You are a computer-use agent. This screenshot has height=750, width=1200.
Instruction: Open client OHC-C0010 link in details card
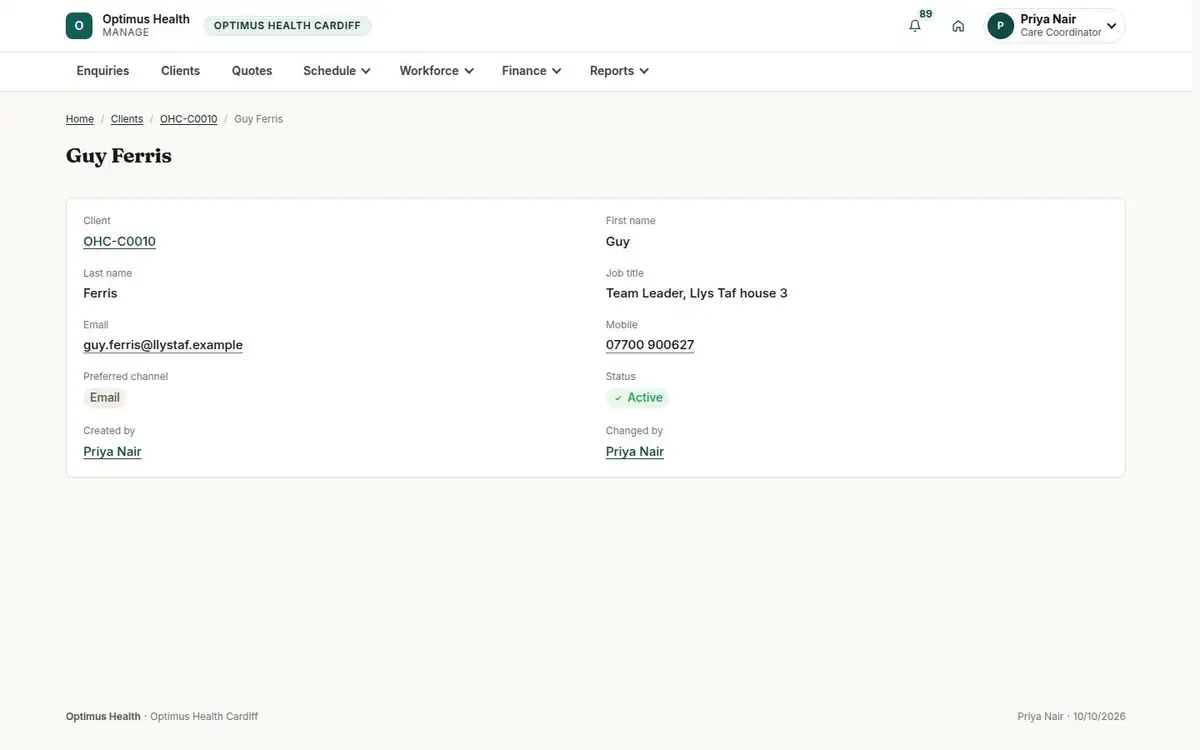(x=120, y=241)
